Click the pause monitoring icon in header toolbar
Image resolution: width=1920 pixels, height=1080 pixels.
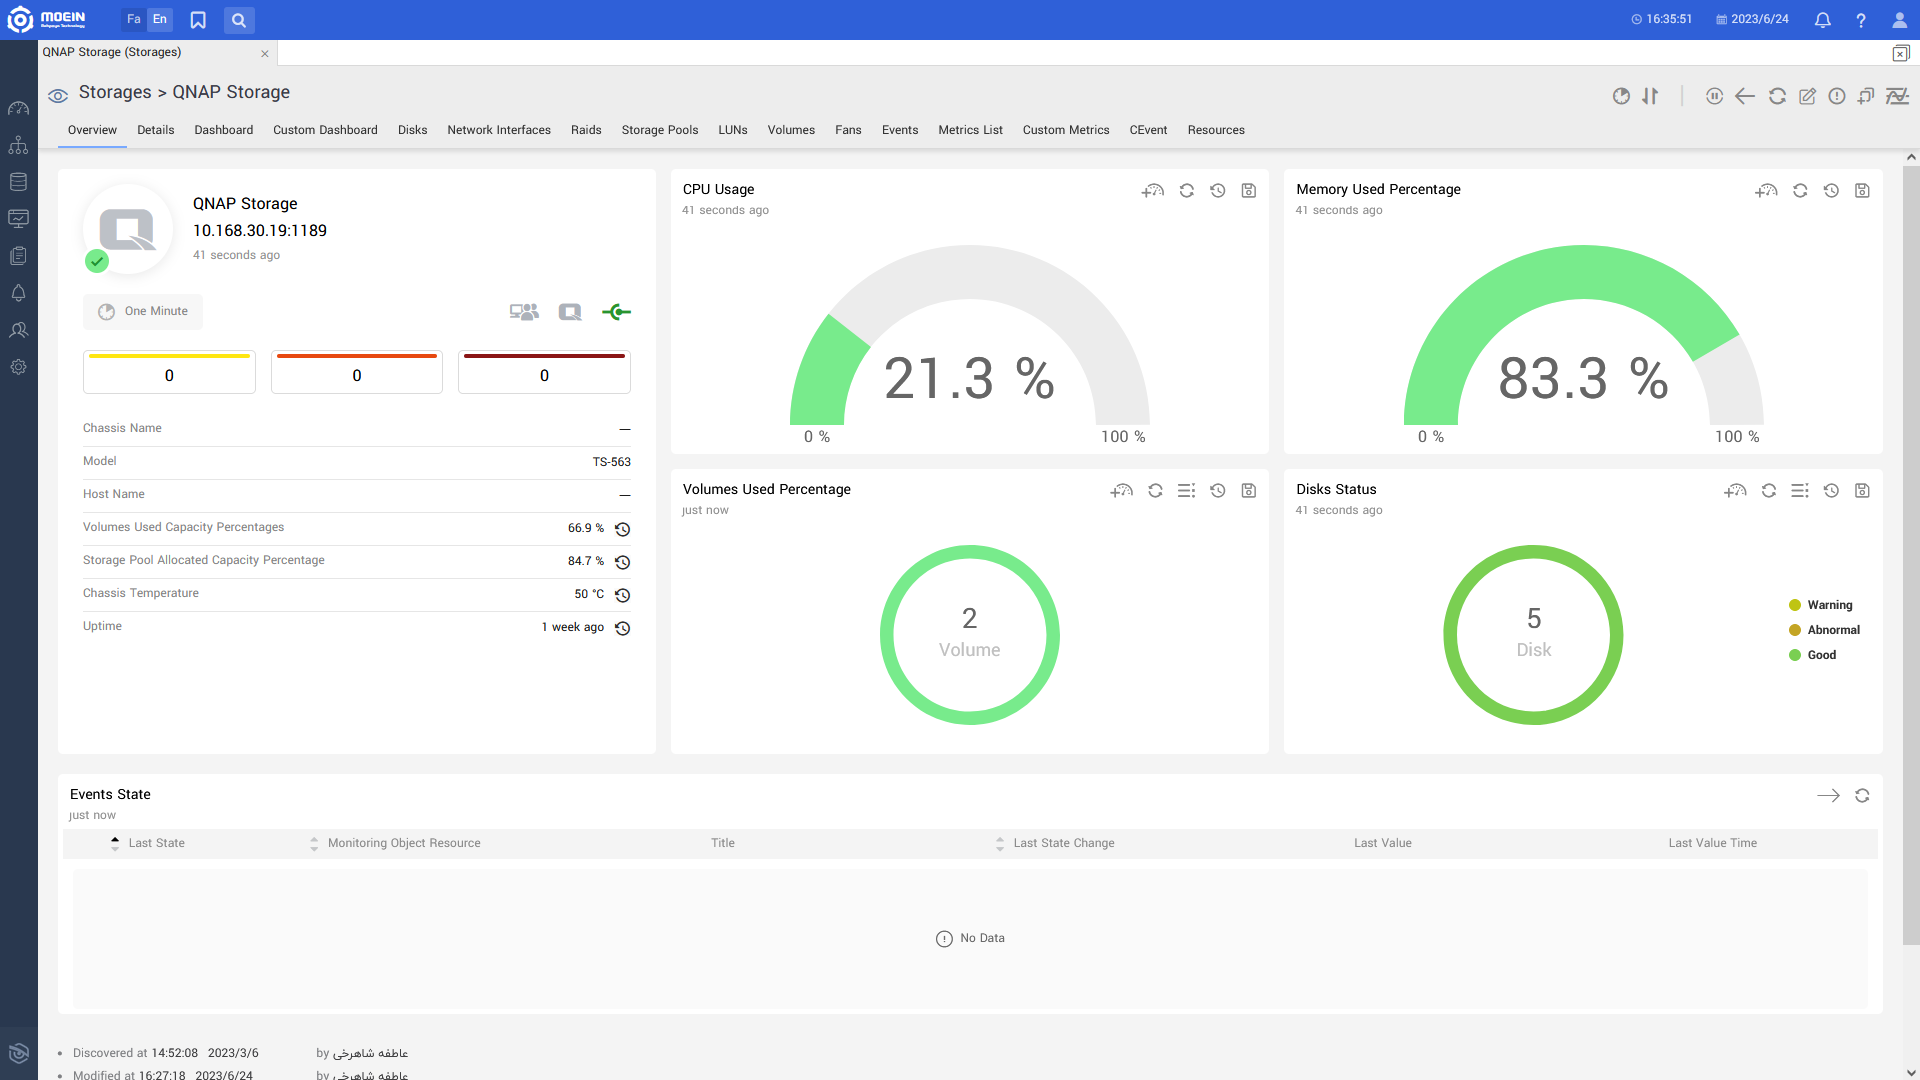1714,96
